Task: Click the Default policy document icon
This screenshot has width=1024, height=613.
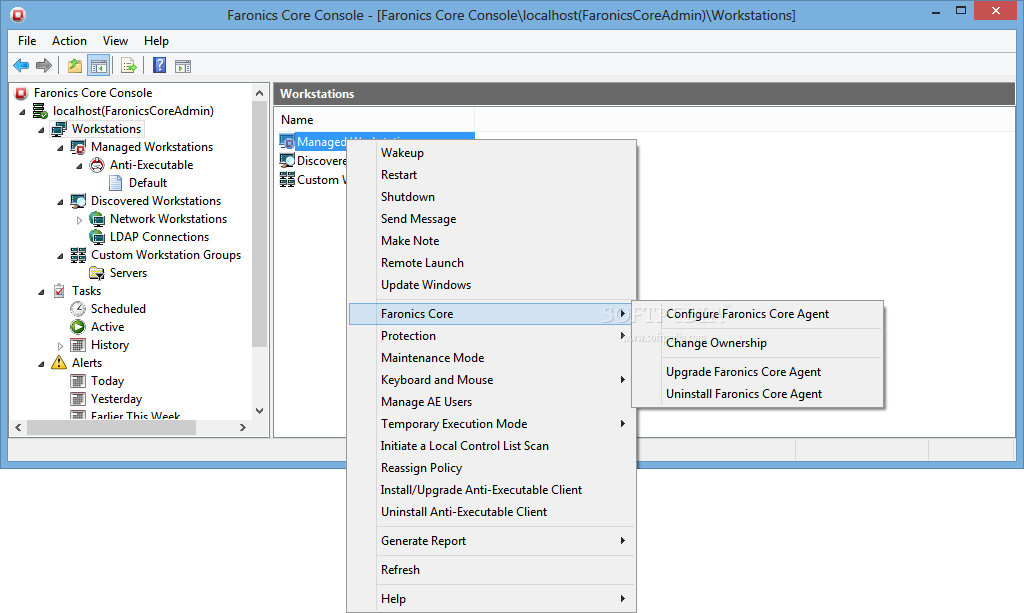Action: pyautogui.click(x=116, y=183)
